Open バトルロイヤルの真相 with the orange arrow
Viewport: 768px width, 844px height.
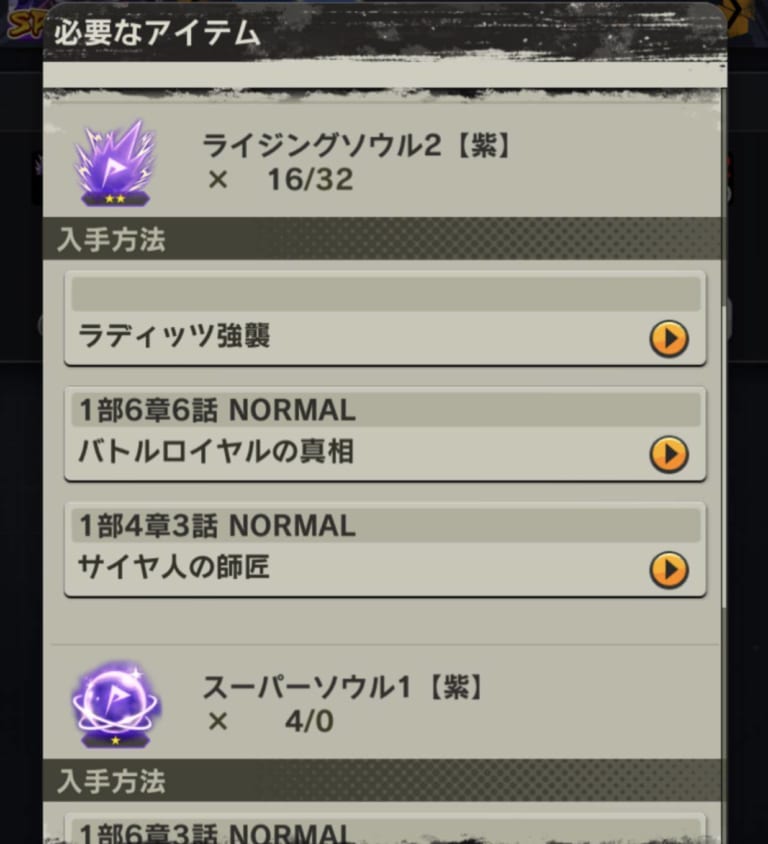tap(669, 454)
